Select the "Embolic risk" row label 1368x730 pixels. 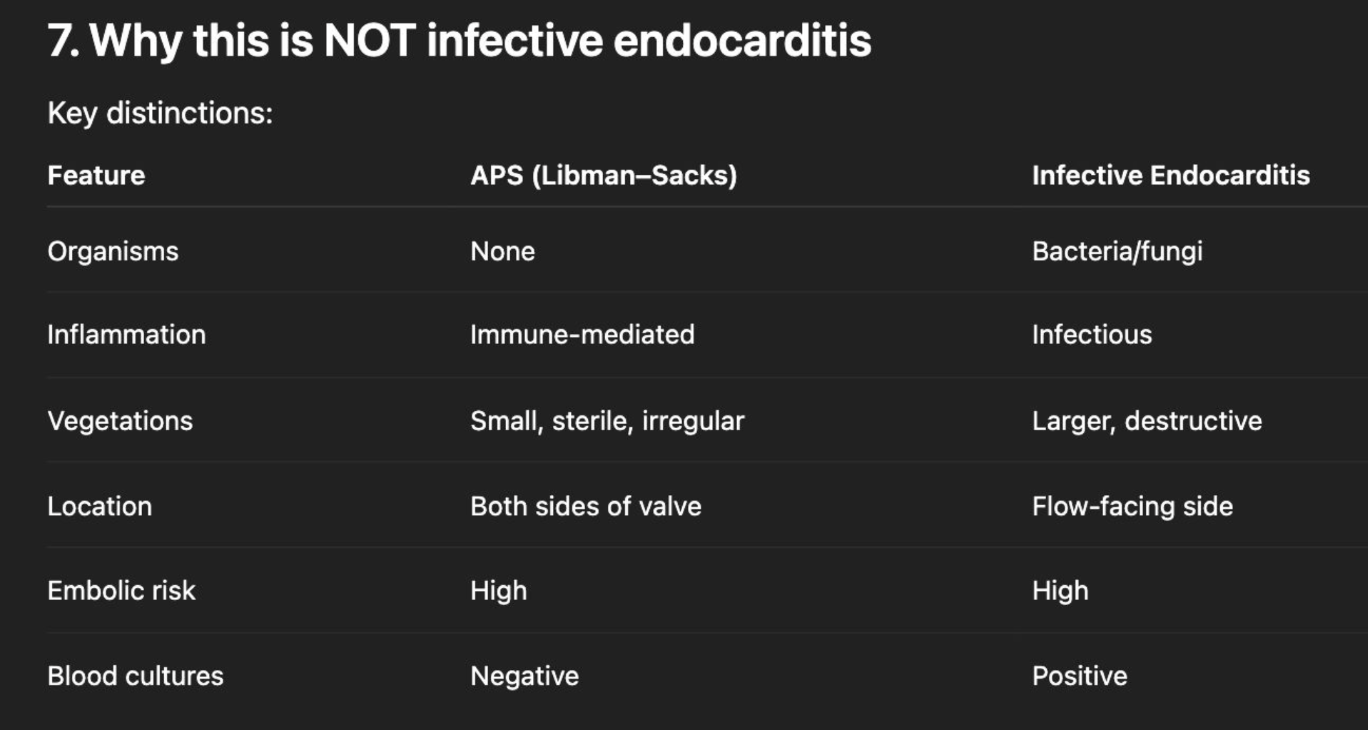pyautogui.click(x=121, y=591)
